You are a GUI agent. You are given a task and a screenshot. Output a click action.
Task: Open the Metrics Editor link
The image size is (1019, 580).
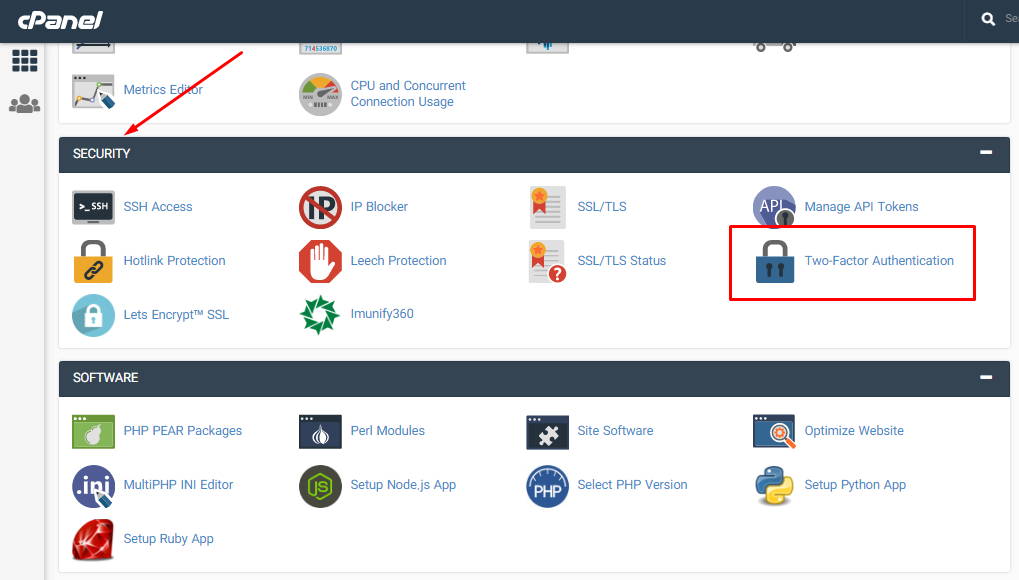[x=163, y=90]
